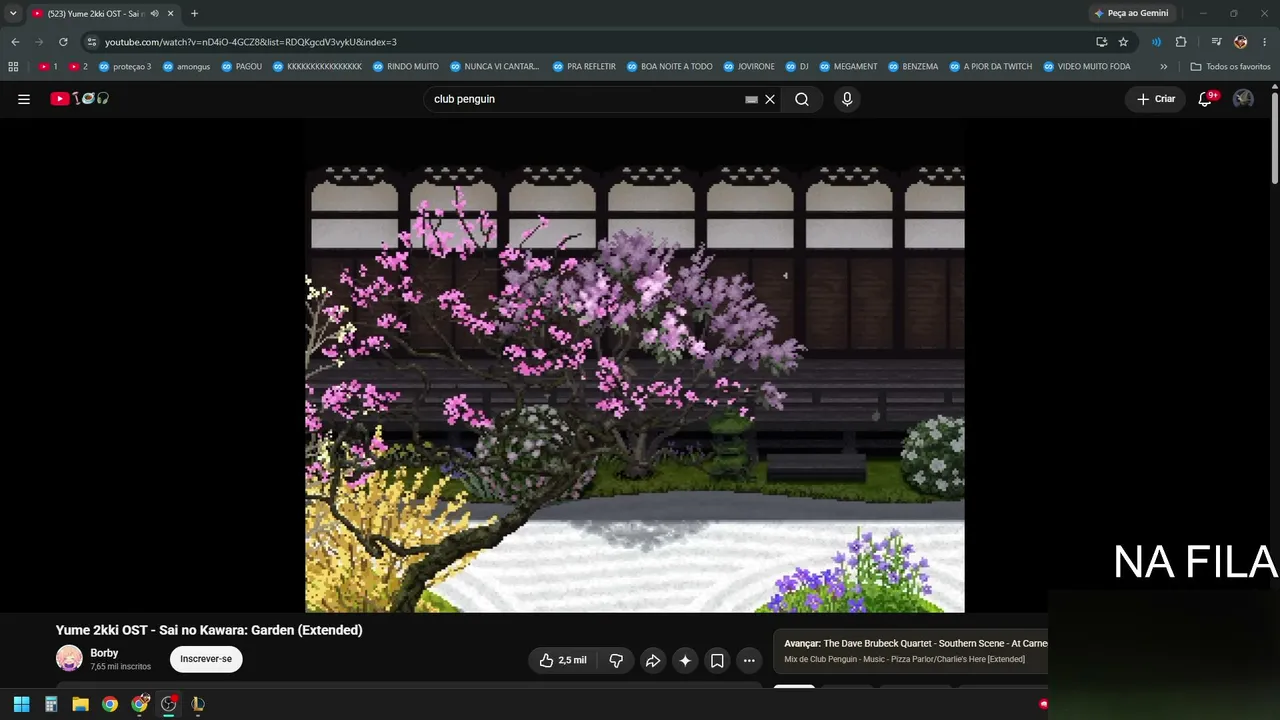Go back in browser history
Screen dimensions: 1280x720
click(x=15, y=42)
